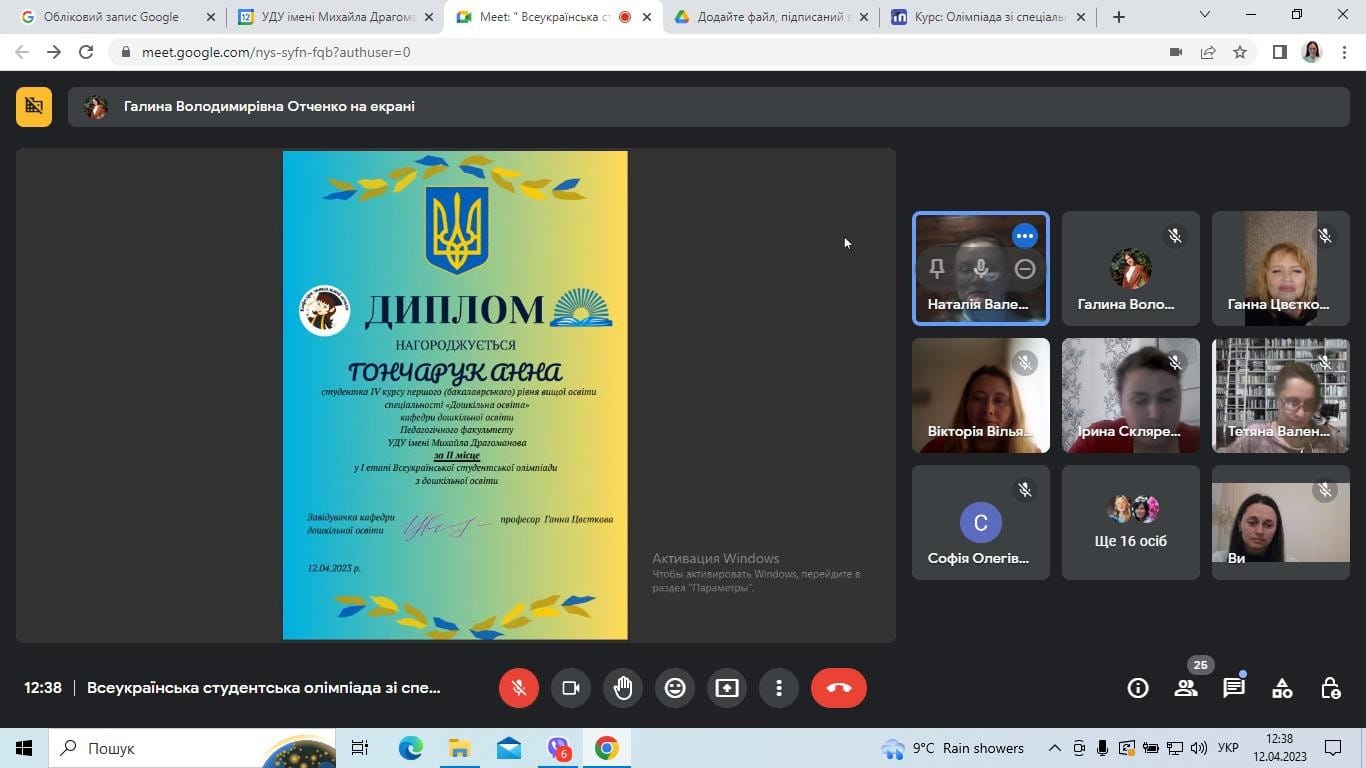Click the shared diploma presentation
Viewport: 1366px width, 768px height.
click(455, 395)
